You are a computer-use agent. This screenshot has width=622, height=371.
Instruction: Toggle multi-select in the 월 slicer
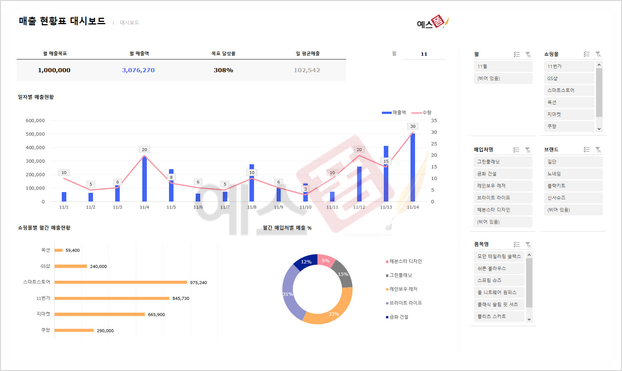(516, 54)
